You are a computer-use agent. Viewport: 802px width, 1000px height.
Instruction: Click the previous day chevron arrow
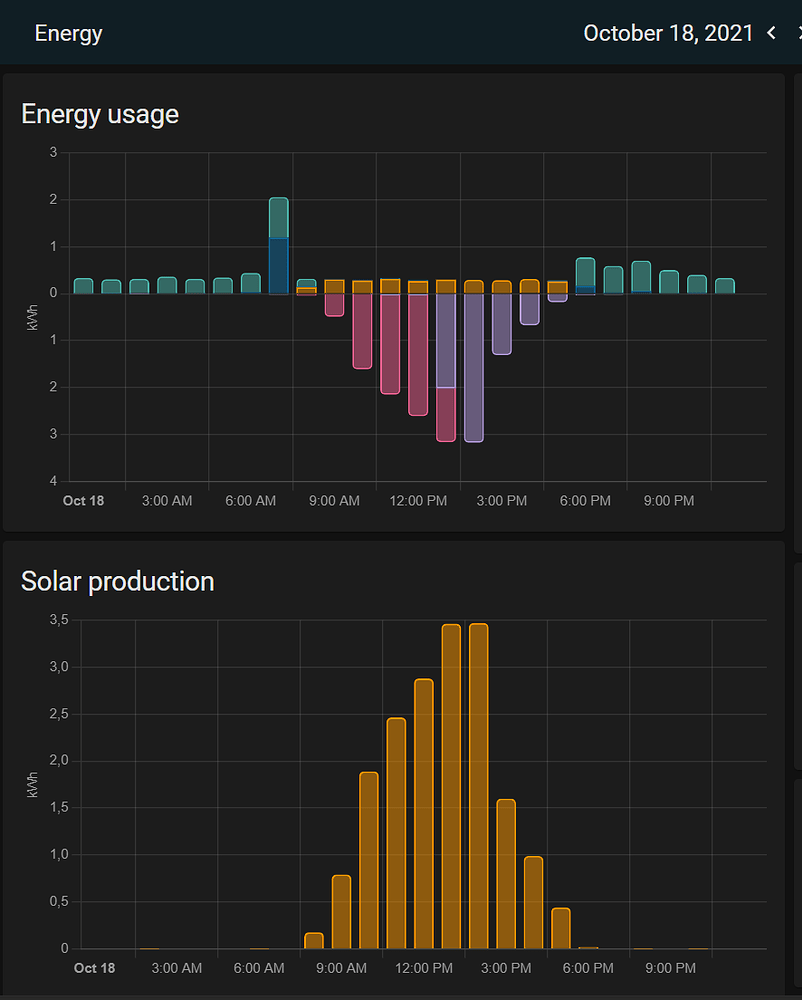click(x=771, y=33)
